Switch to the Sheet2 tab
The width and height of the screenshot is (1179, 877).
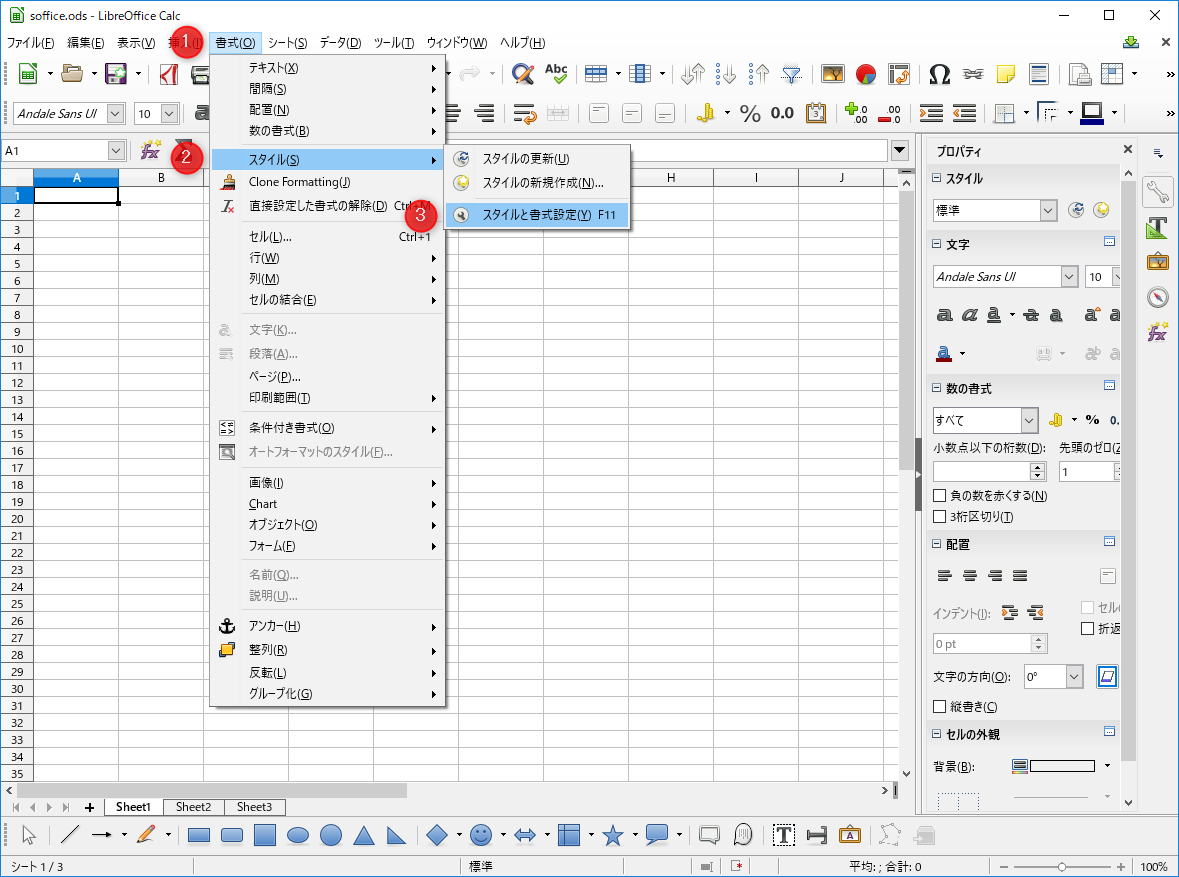tap(194, 807)
